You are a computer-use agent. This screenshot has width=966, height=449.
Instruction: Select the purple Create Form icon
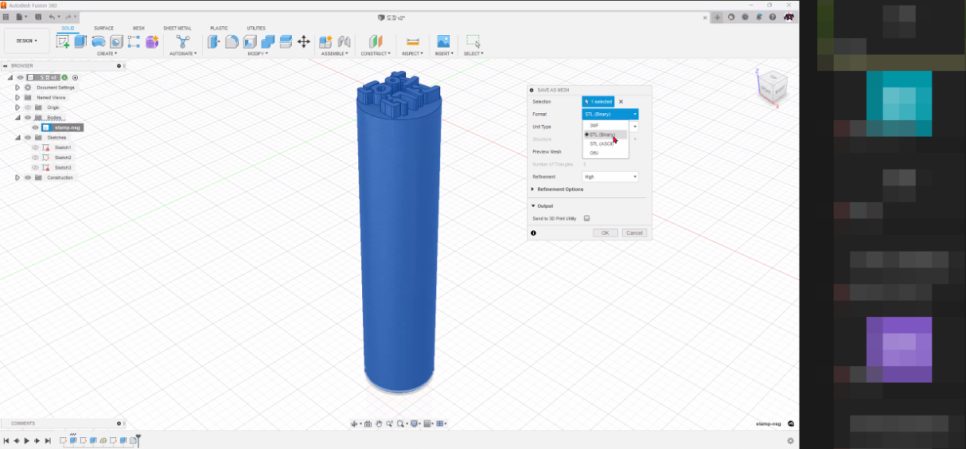(x=152, y=41)
